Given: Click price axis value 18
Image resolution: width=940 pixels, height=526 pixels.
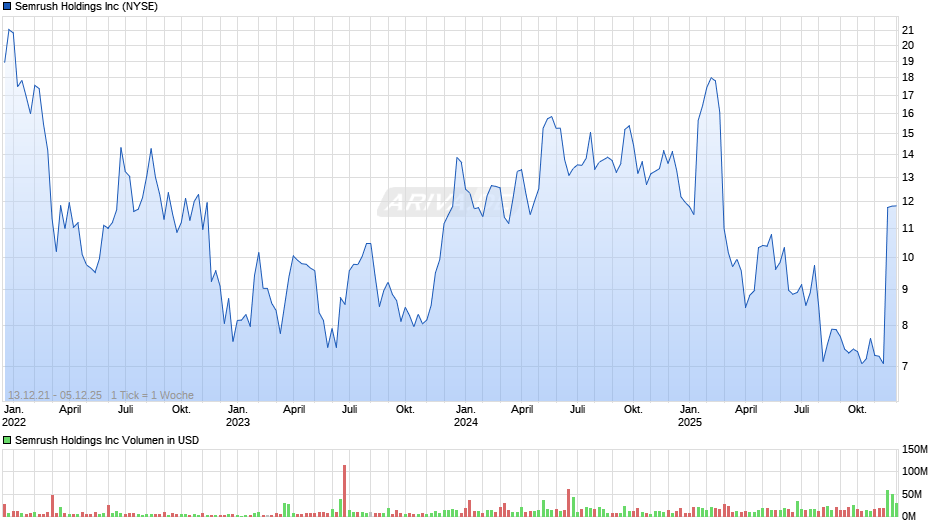Looking at the screenshot, I should [x=908, y=77].
